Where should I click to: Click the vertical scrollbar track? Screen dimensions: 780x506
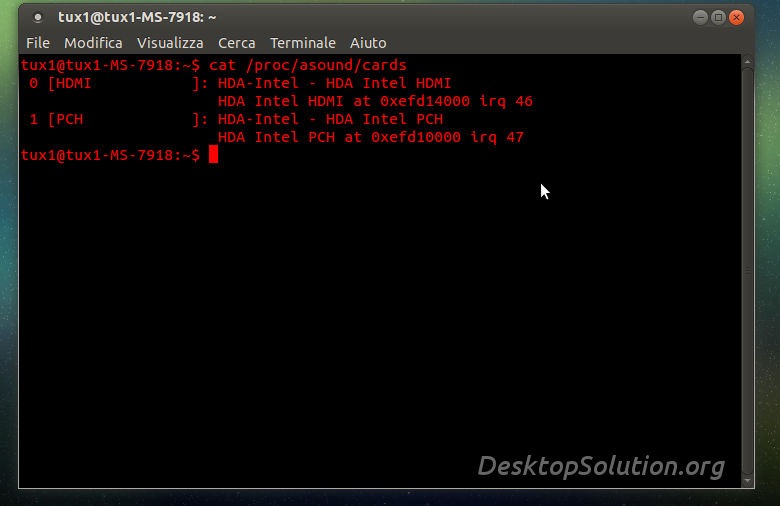point(747,271)
